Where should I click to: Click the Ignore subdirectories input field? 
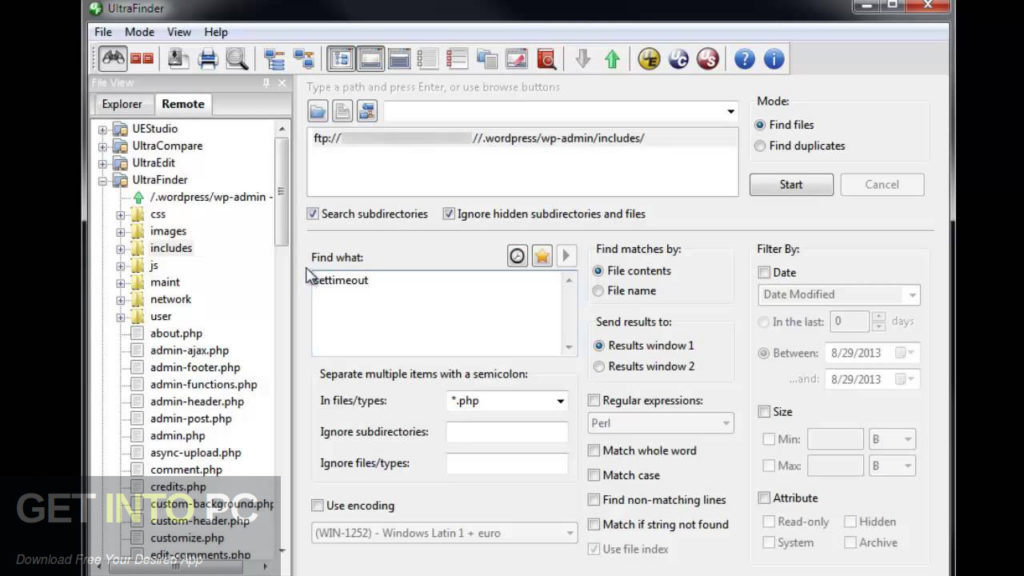tap(507, 432)
